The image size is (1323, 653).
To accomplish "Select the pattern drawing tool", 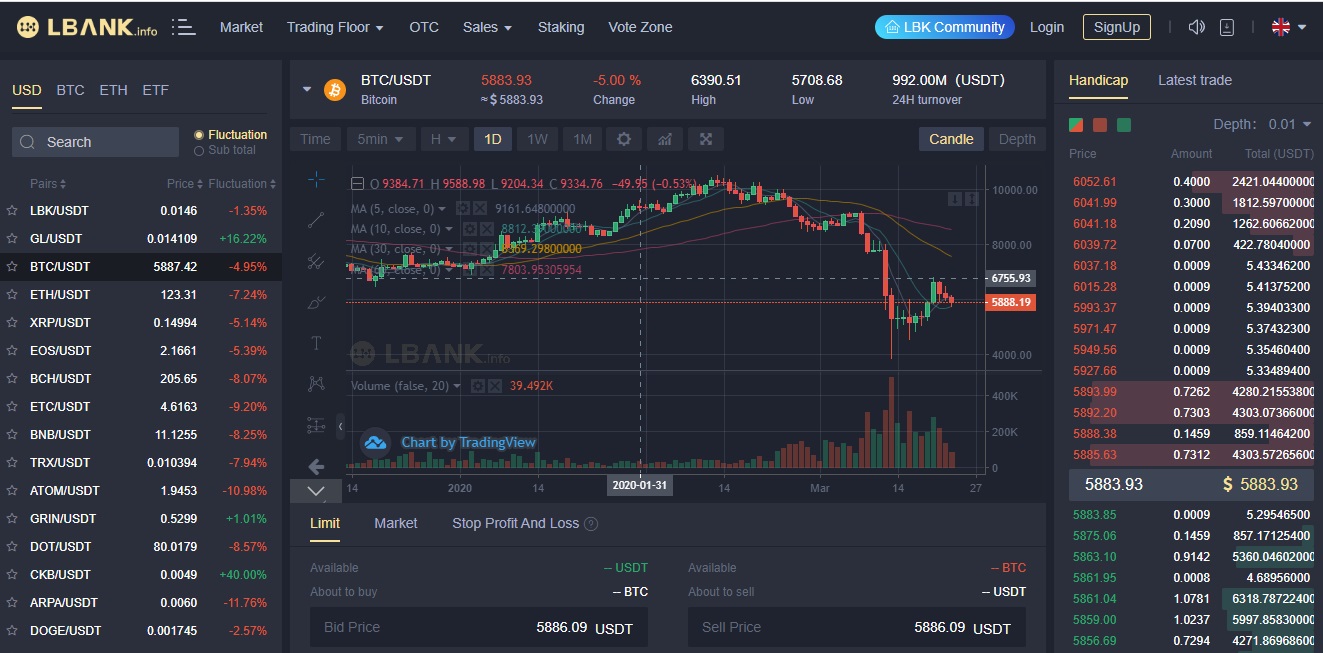I will [x=316, y=384].
